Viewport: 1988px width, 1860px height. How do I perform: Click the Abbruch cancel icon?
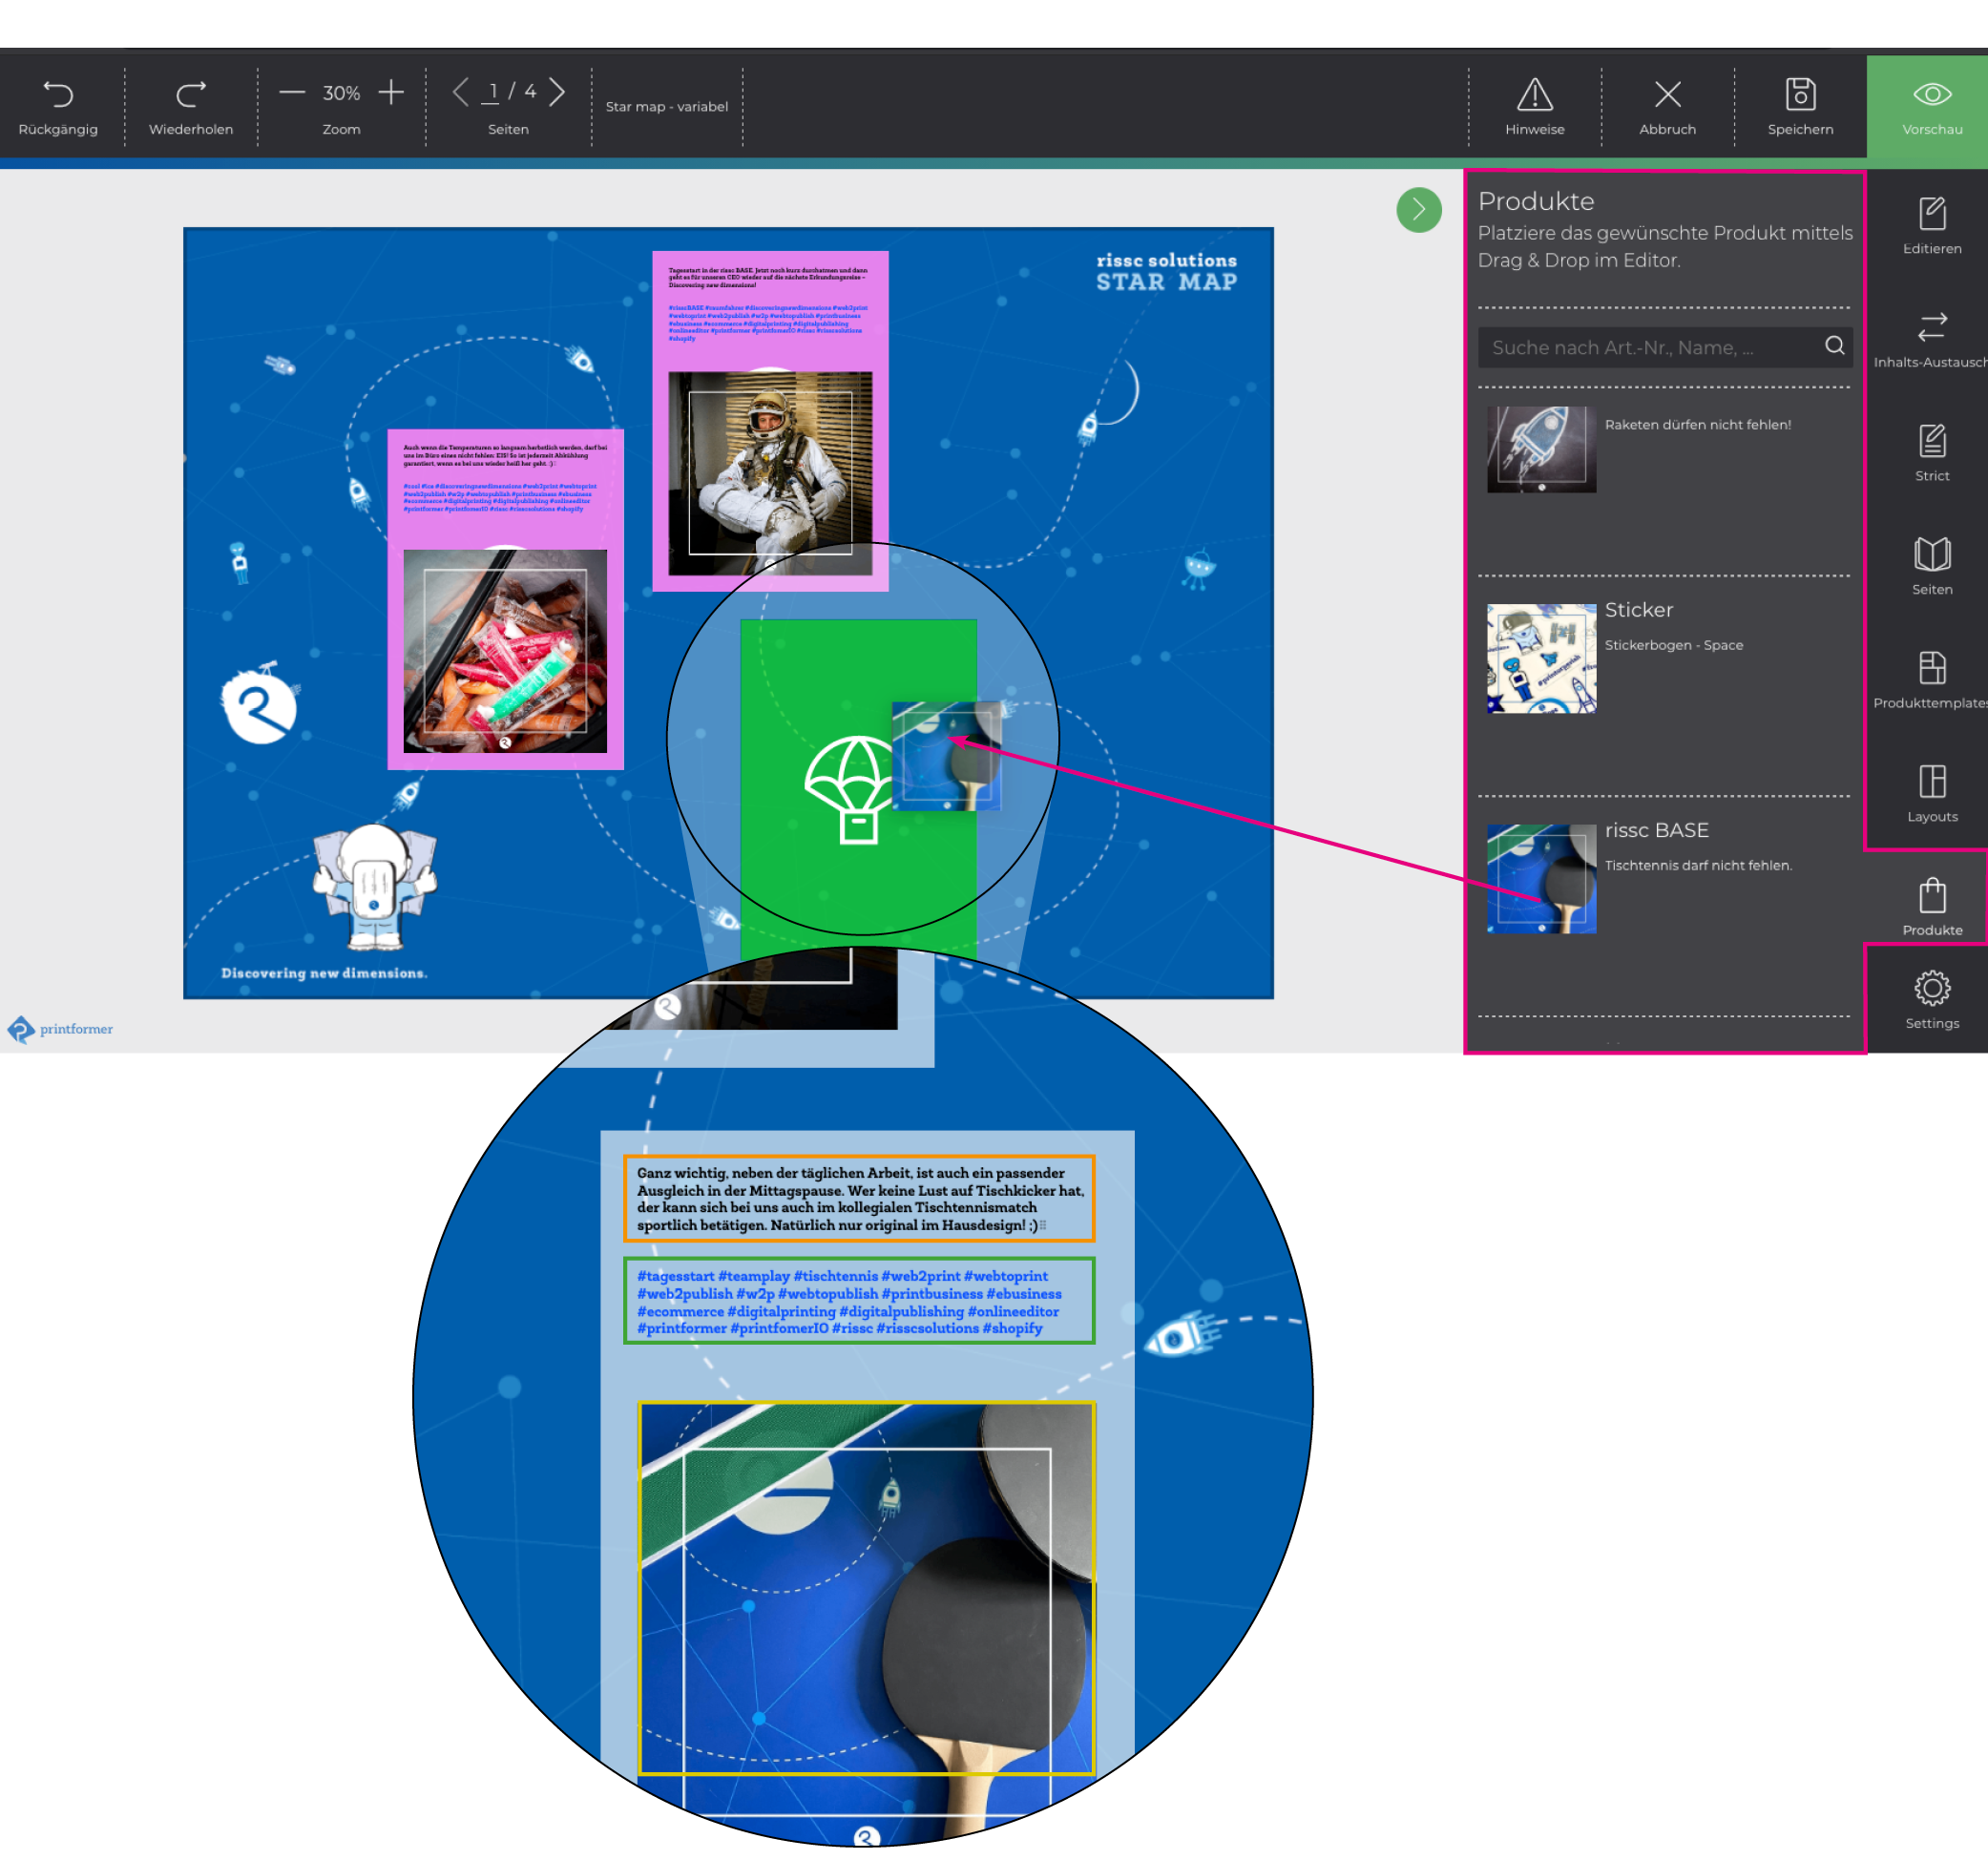[1667, 95]
